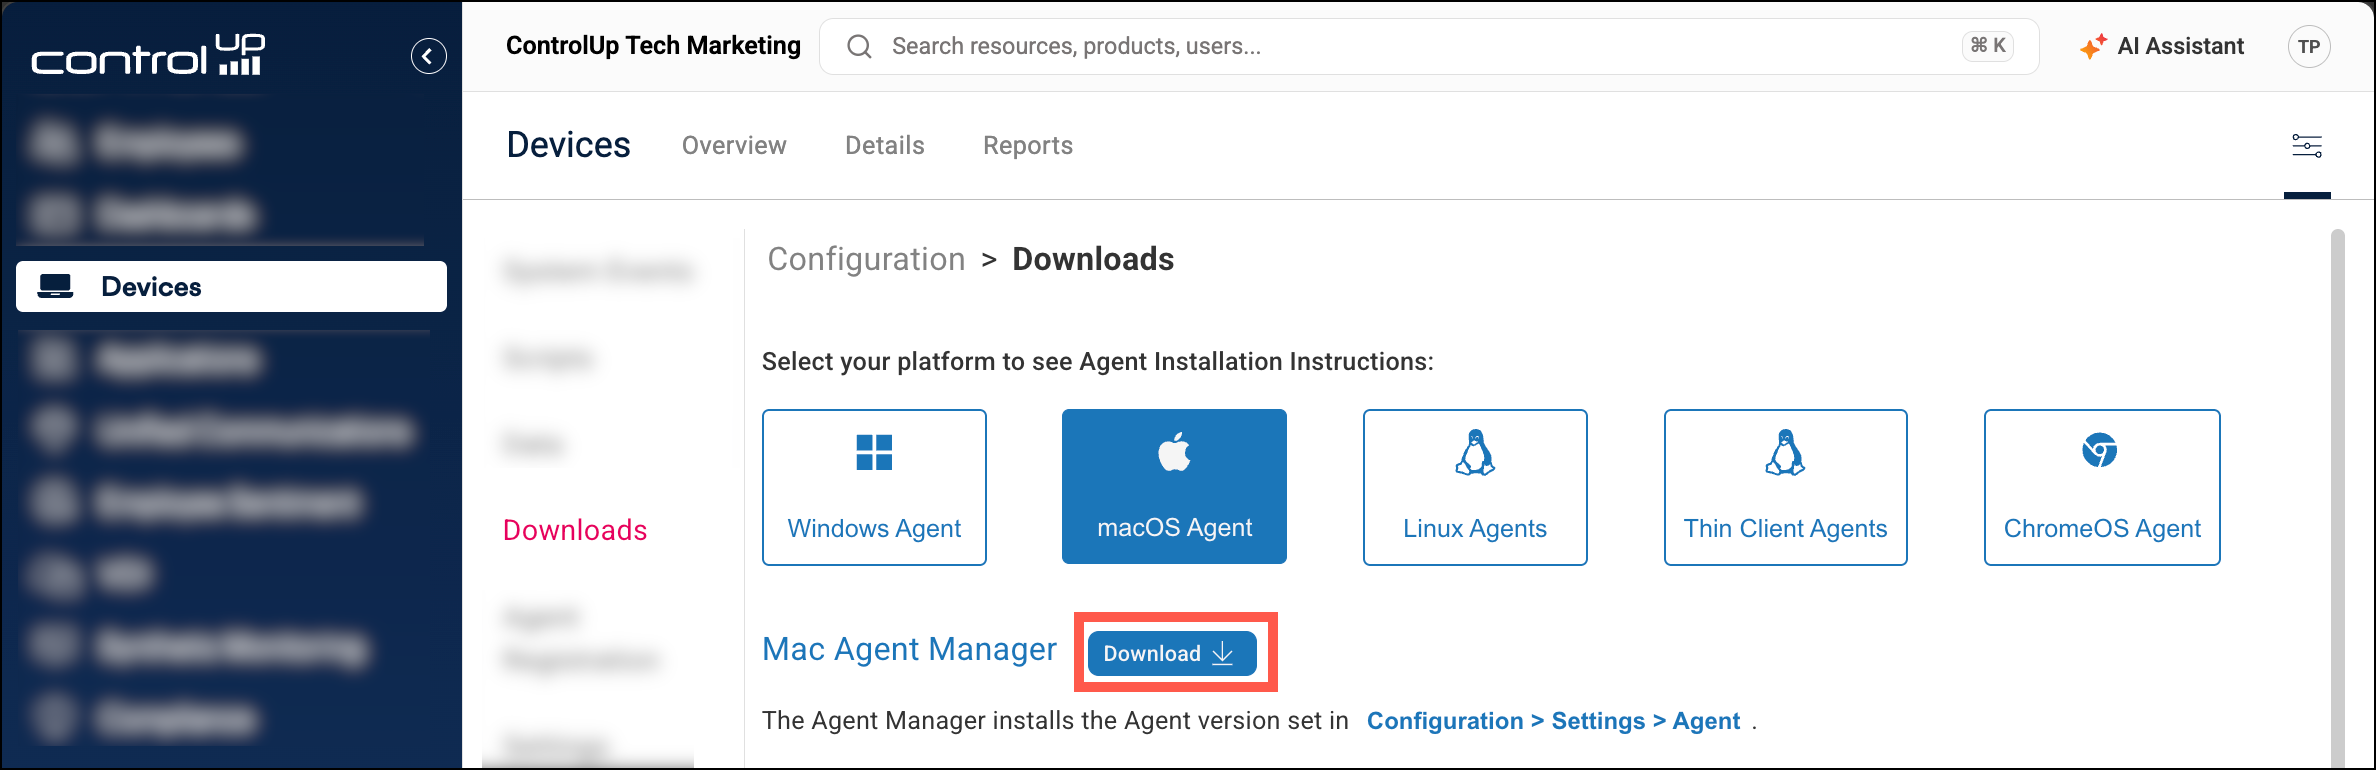Select the macOS Agent platform
The height and width of the screenshot is (770, 2376).
click(x=1174, y=487)
